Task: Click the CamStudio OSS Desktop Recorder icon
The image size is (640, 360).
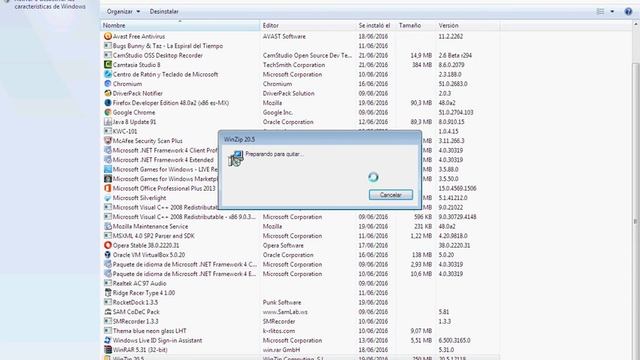Action: click(108, 55)
